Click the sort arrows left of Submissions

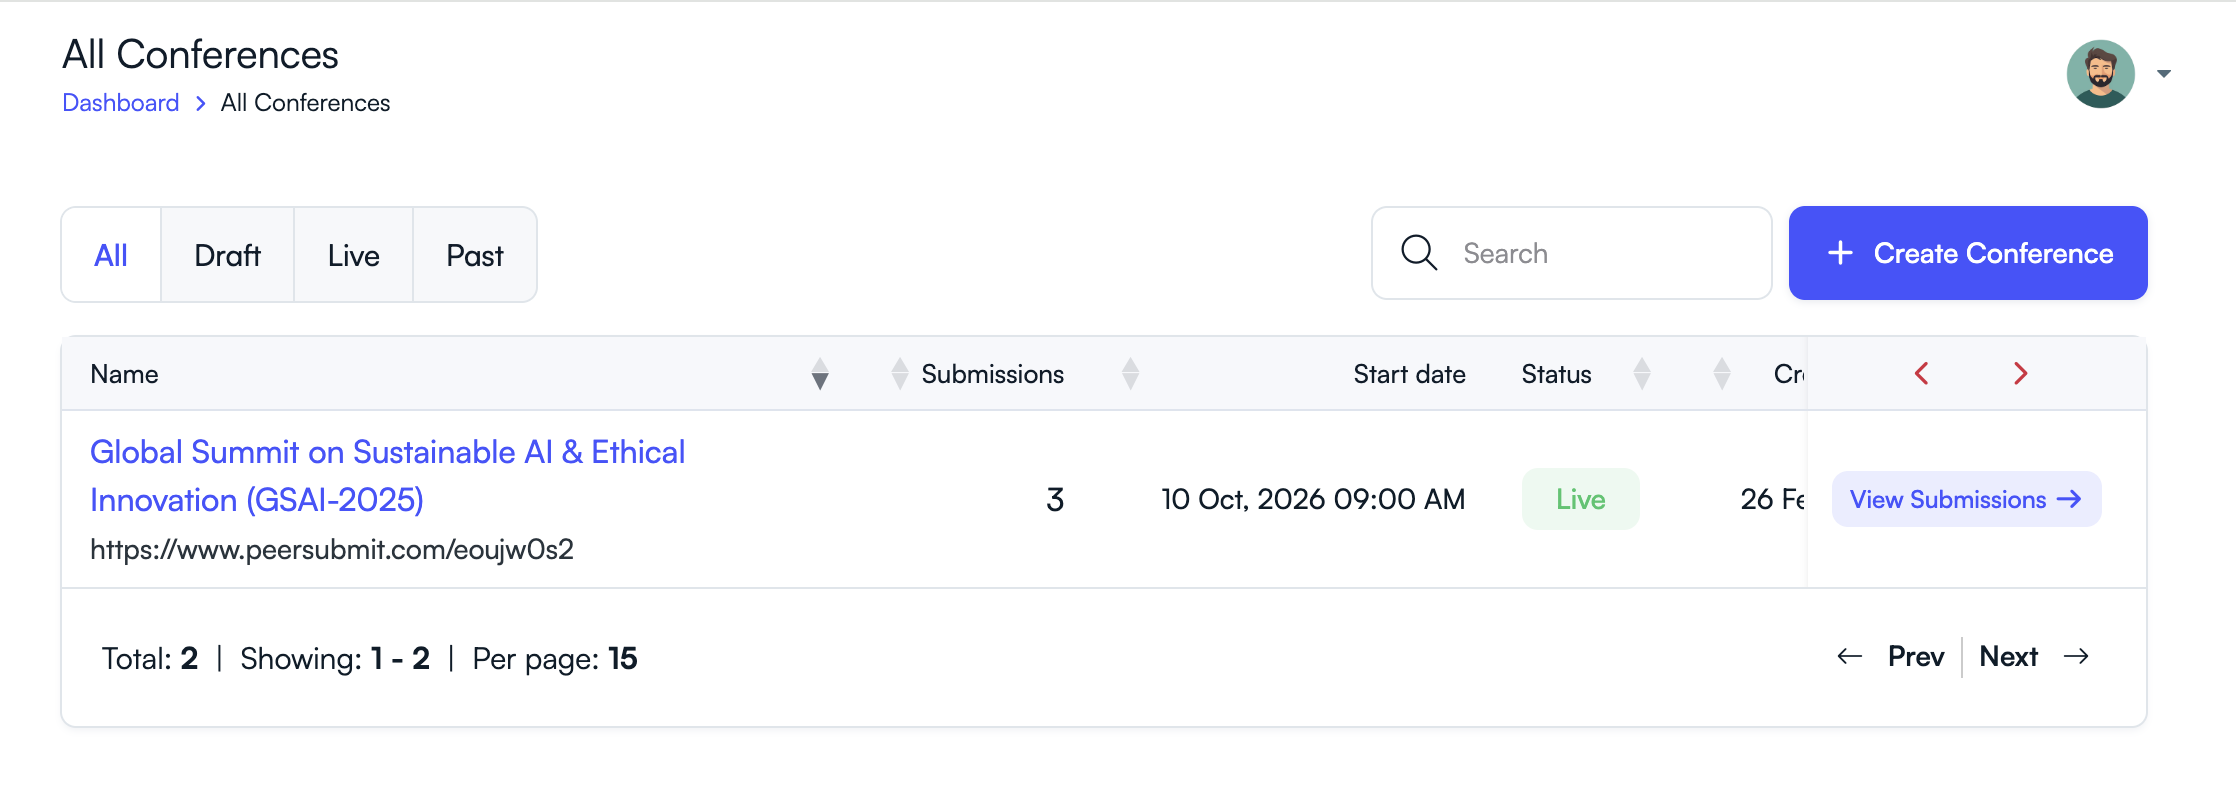coord(899,373)
